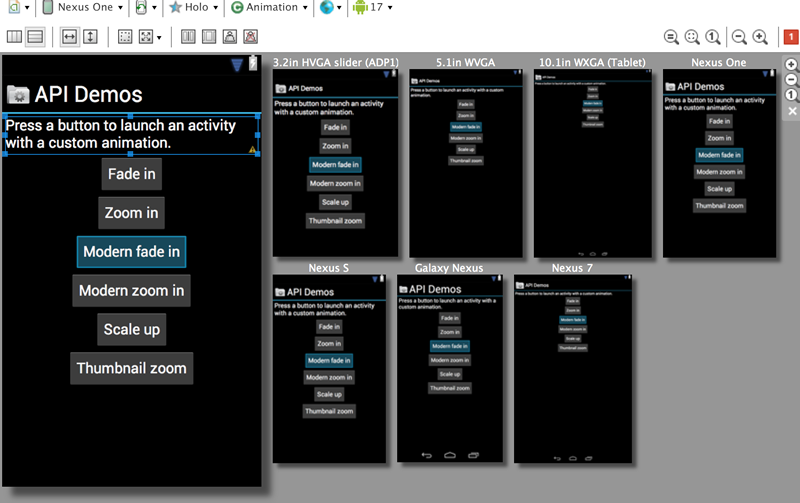800x503 pixels.
Task: Toggle fill width horizontal arrow icon
Action: click(69, 37)
